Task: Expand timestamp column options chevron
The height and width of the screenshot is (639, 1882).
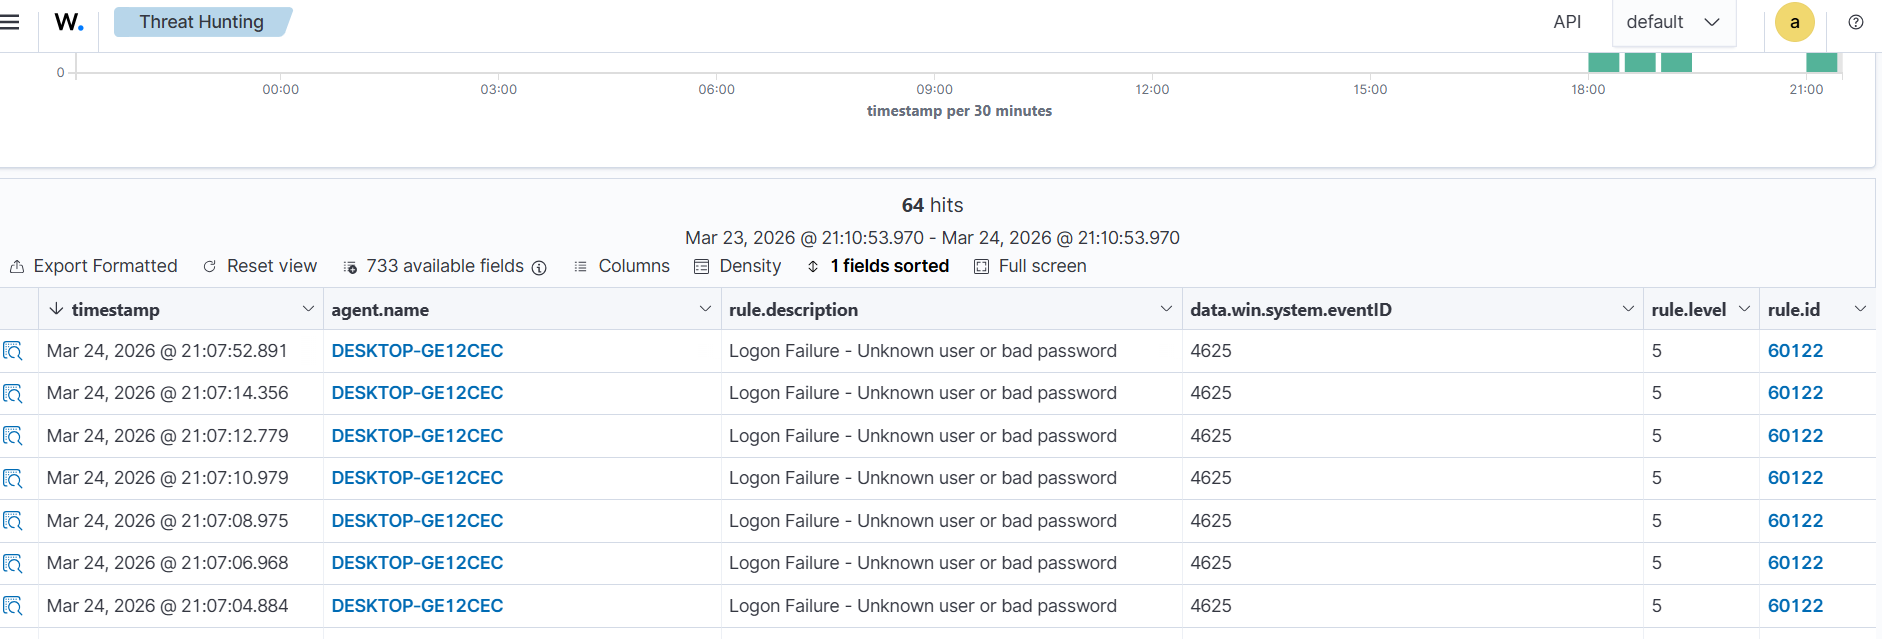Action: [x=308, y=309]
